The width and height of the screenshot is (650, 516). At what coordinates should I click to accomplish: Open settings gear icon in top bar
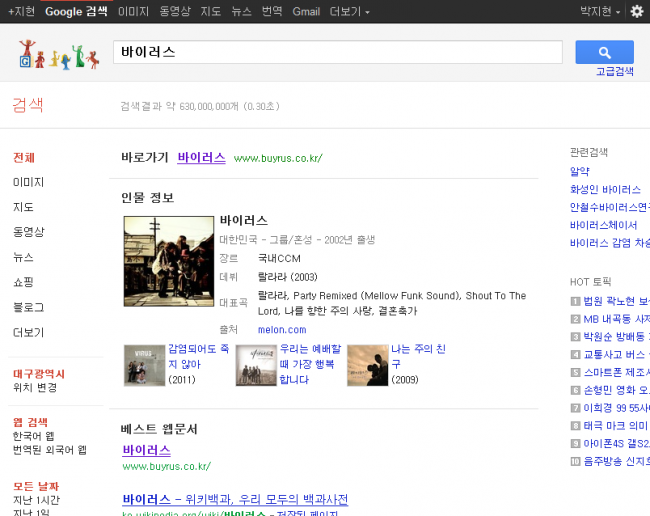tap(637, 11)
